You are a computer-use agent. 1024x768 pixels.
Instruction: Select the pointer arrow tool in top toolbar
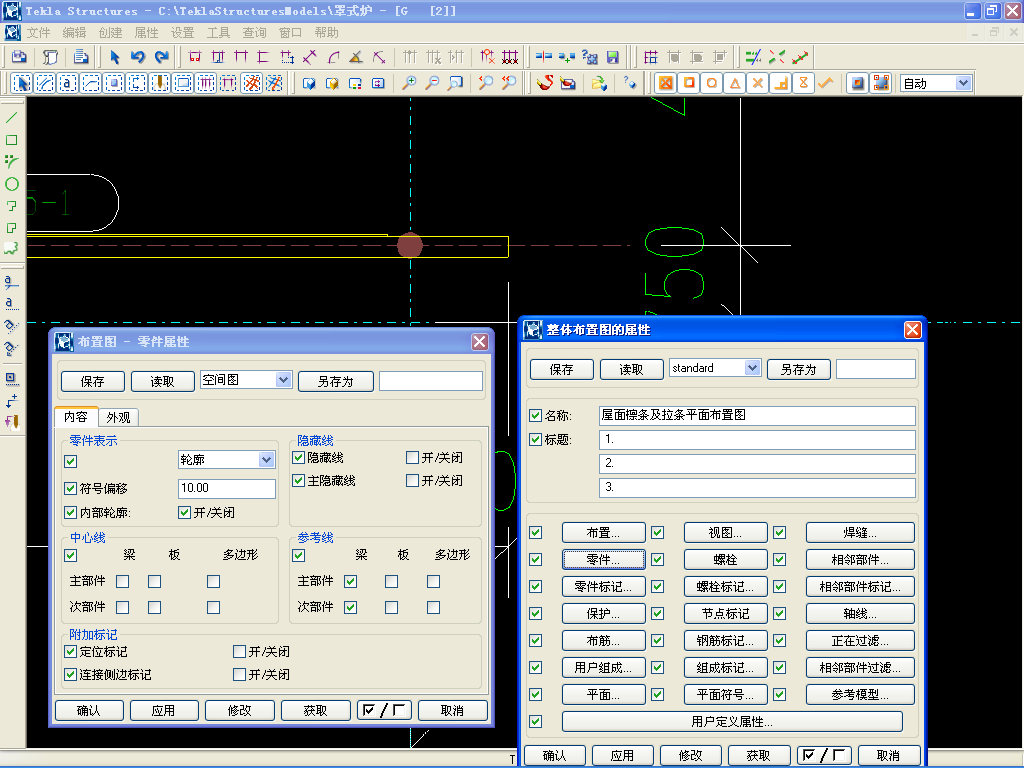[x=115, y=57]
